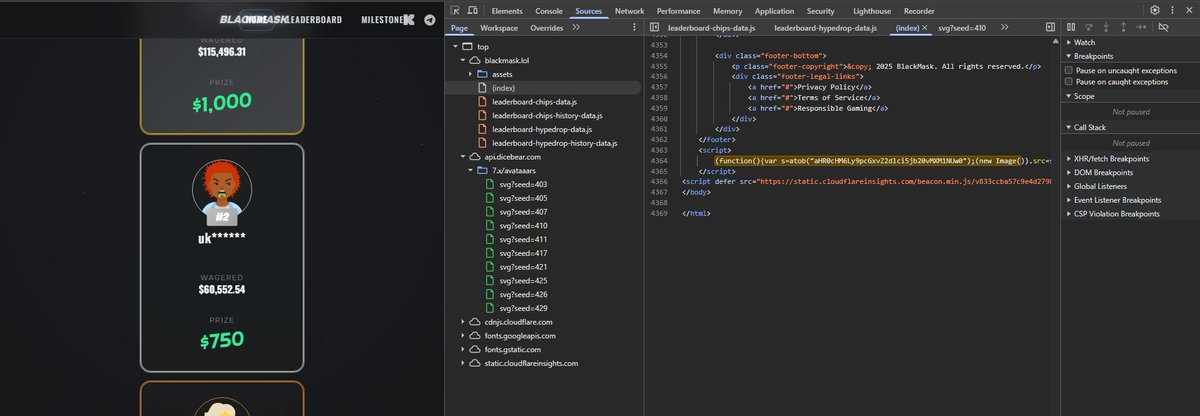
Task: Open the Performance panel
Action: [678, 10]
